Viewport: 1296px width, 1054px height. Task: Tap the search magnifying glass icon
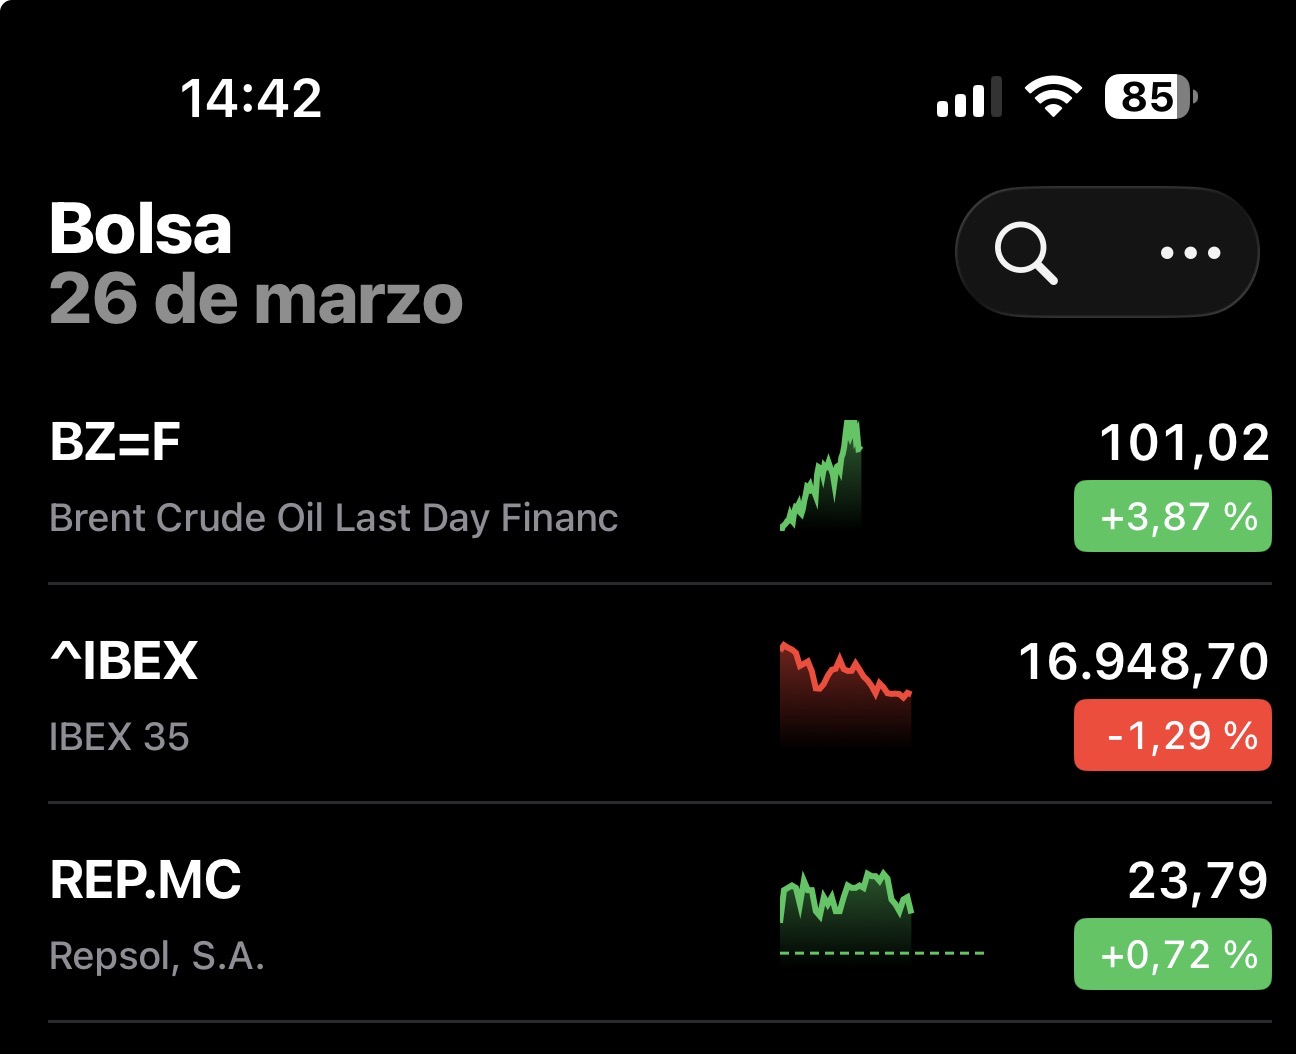(x=1026, y=253)
